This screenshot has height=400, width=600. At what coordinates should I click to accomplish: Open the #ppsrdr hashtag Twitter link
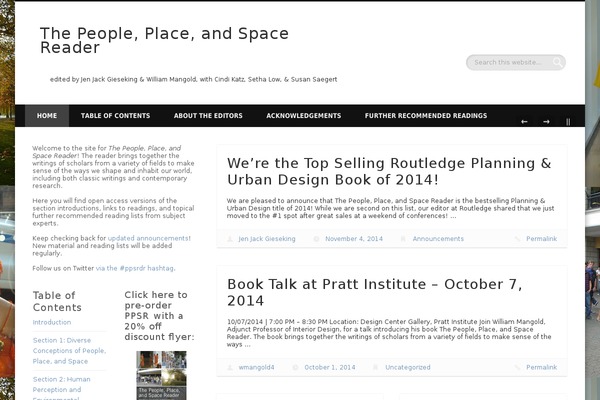[x=135, y=268]
